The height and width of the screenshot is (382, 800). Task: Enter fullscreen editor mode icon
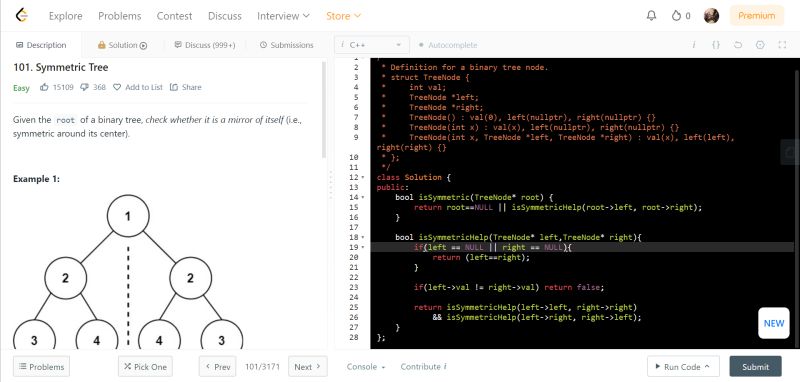pyautogui.click(x=782, y=45)
